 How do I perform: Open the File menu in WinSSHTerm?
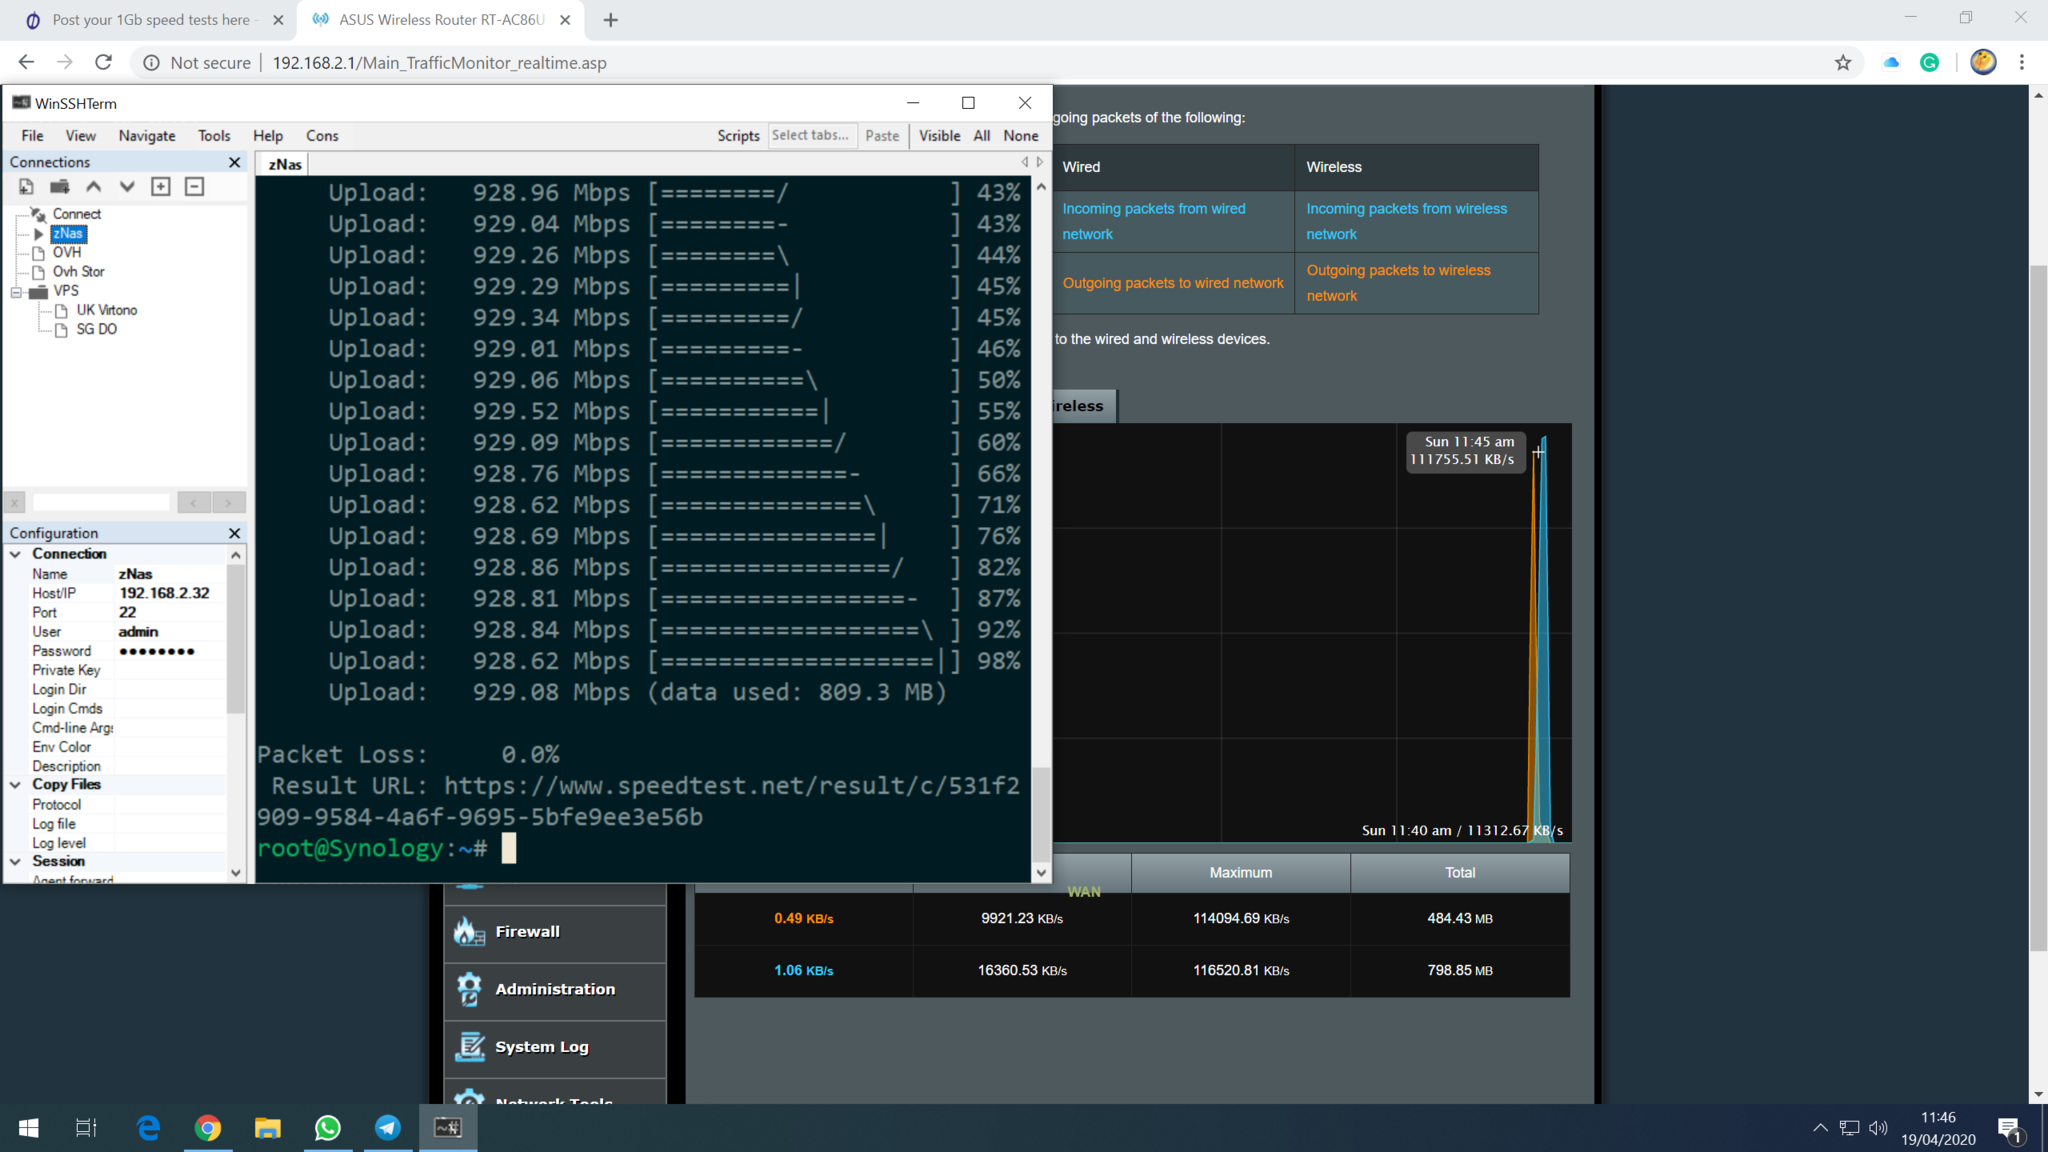click(33, 136)
